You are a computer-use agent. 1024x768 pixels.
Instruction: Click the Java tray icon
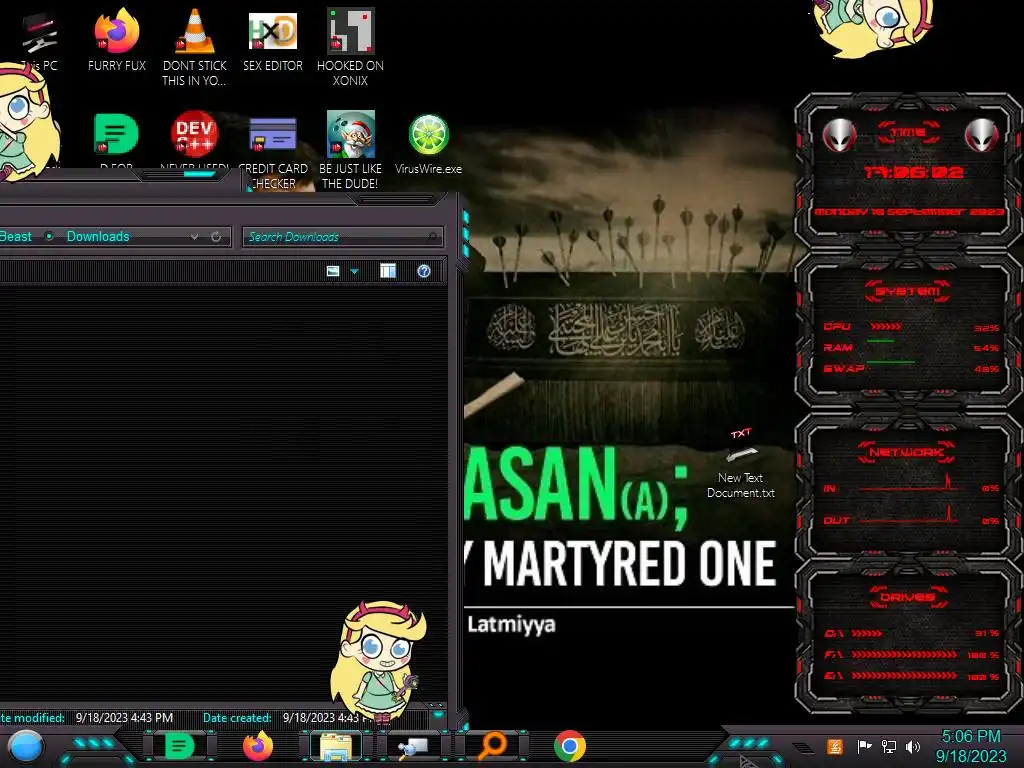[x=835, y=746]
